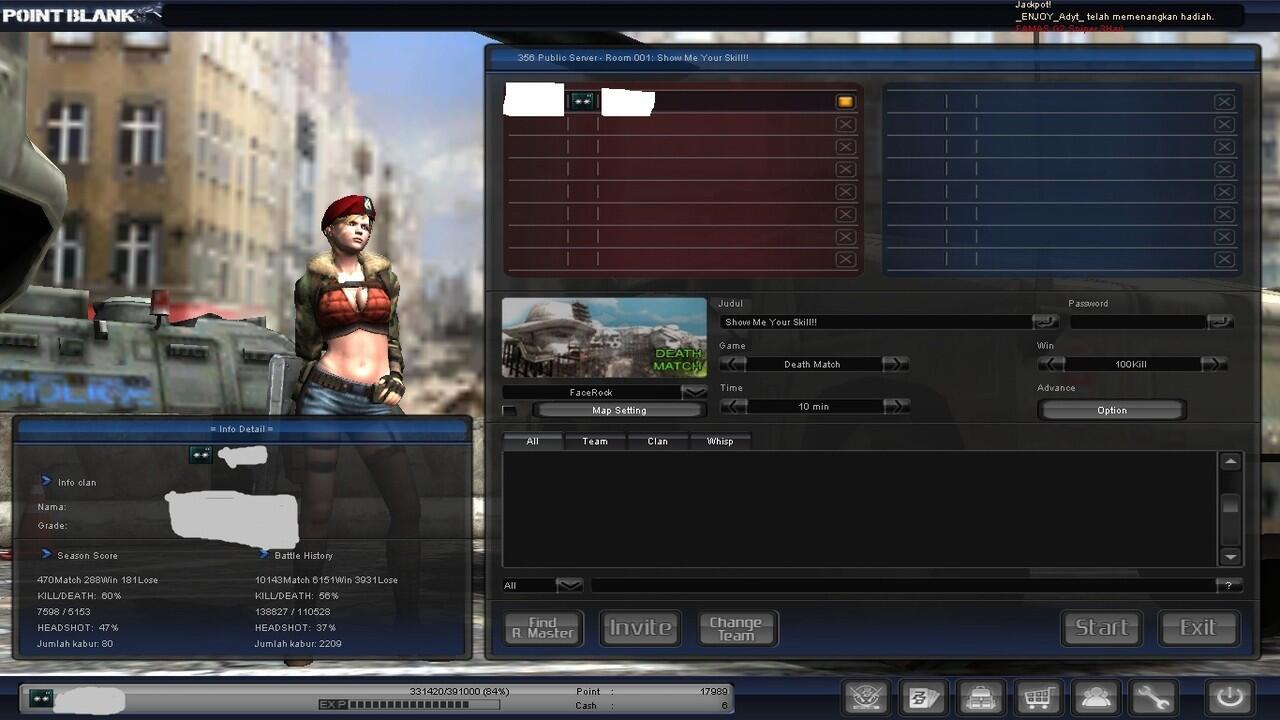Click the Change Team button
The height and width of the screenshot is (720, 1280).
737,628
